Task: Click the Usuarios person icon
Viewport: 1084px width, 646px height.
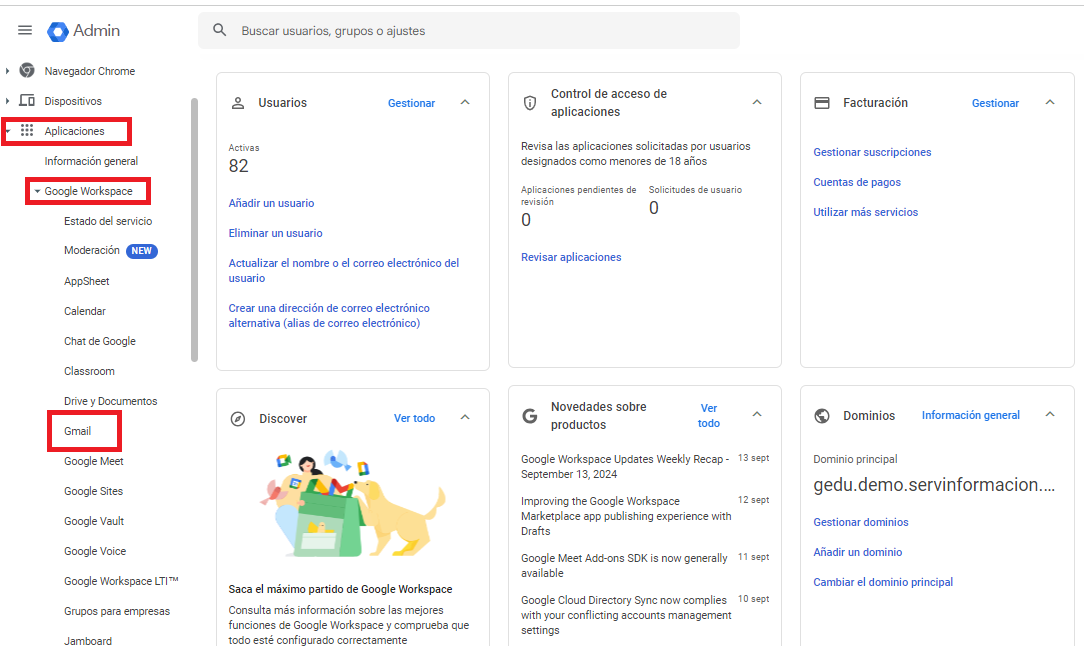Action: coord(238,103)
